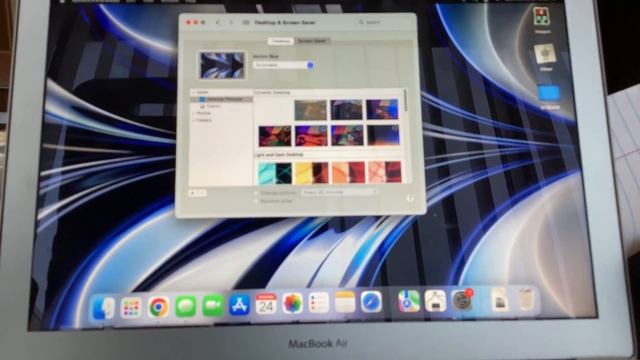Select the teal Light and Dark wallpaper
Screen dimensions: 640x360
pyautogui.click(x=275, y=173)
